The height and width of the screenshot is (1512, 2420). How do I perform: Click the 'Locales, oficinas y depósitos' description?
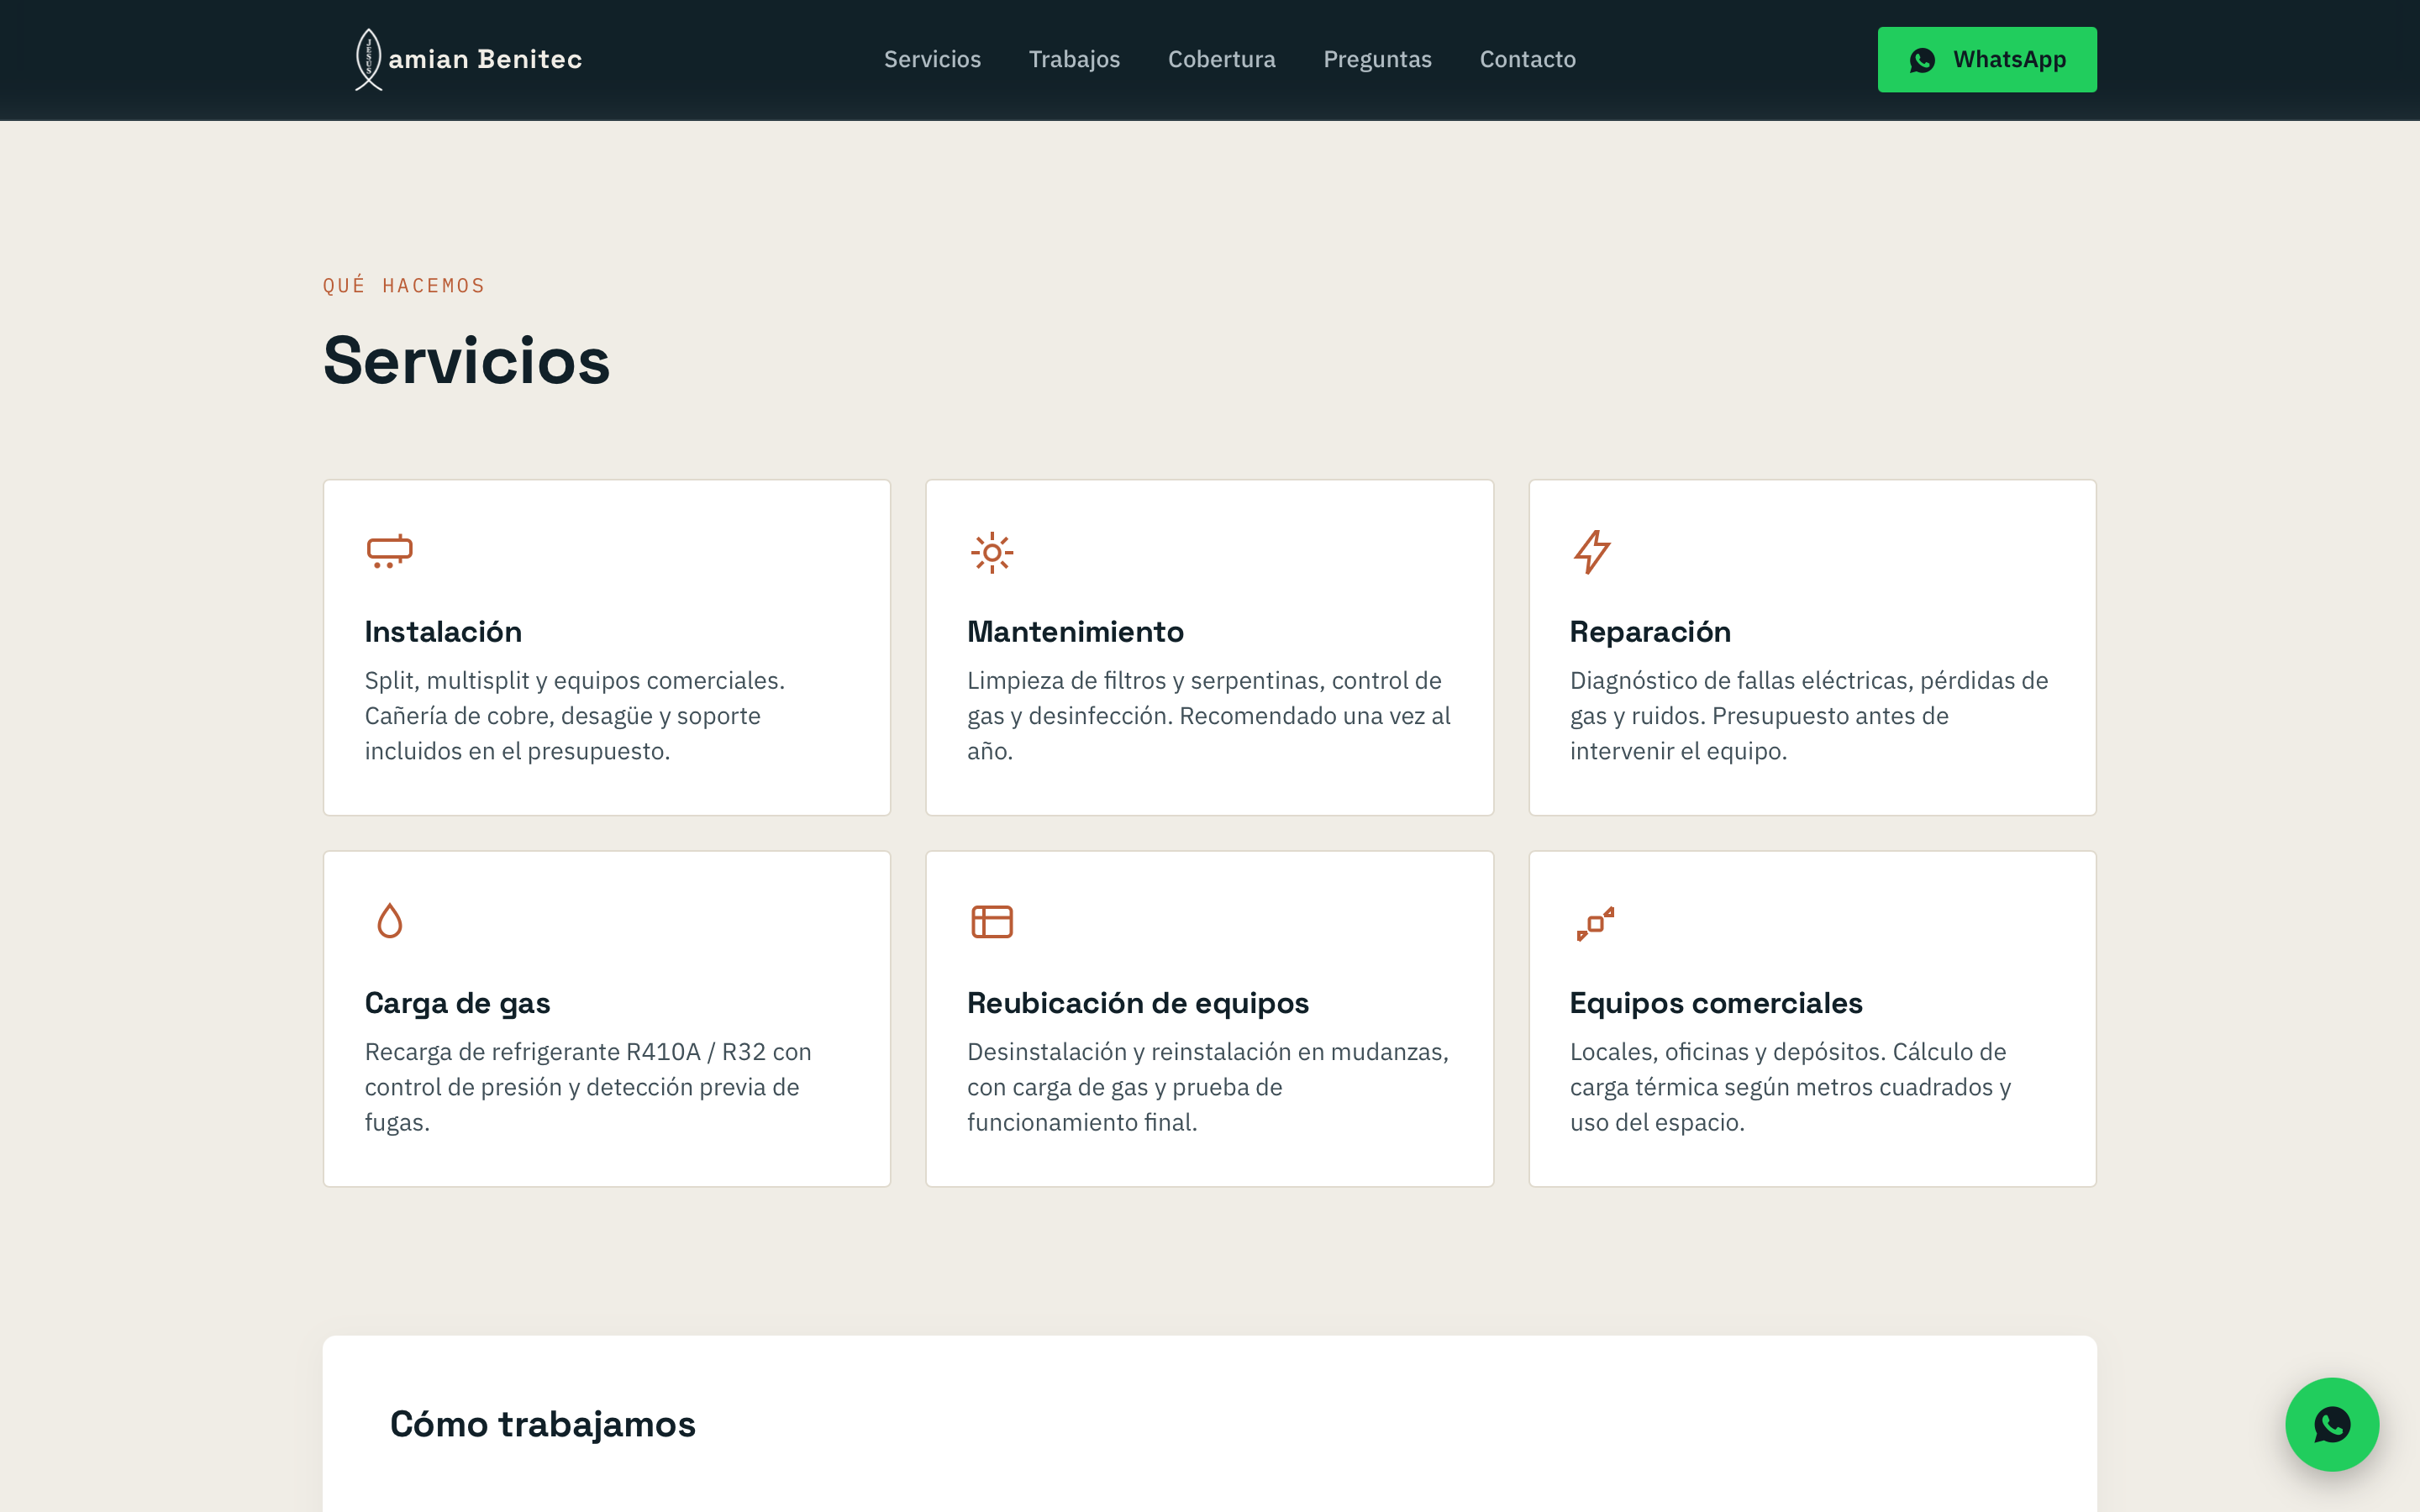[1790, 1087]
